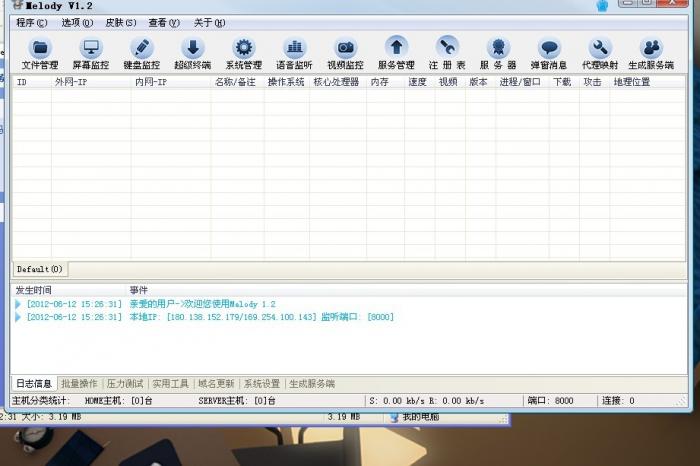Open the 服务管理 service manager
The height and width of the screenshot is (466, 700).
click(x=396, y=53)
